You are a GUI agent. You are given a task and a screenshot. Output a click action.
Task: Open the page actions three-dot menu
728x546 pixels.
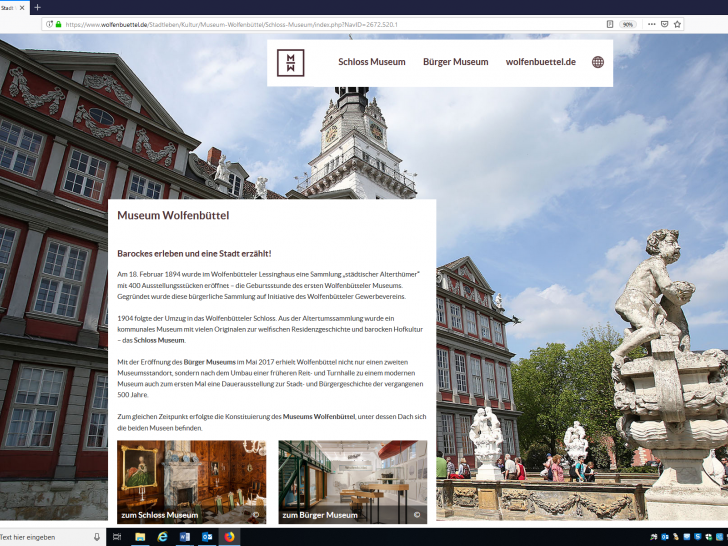click(652, 24)
